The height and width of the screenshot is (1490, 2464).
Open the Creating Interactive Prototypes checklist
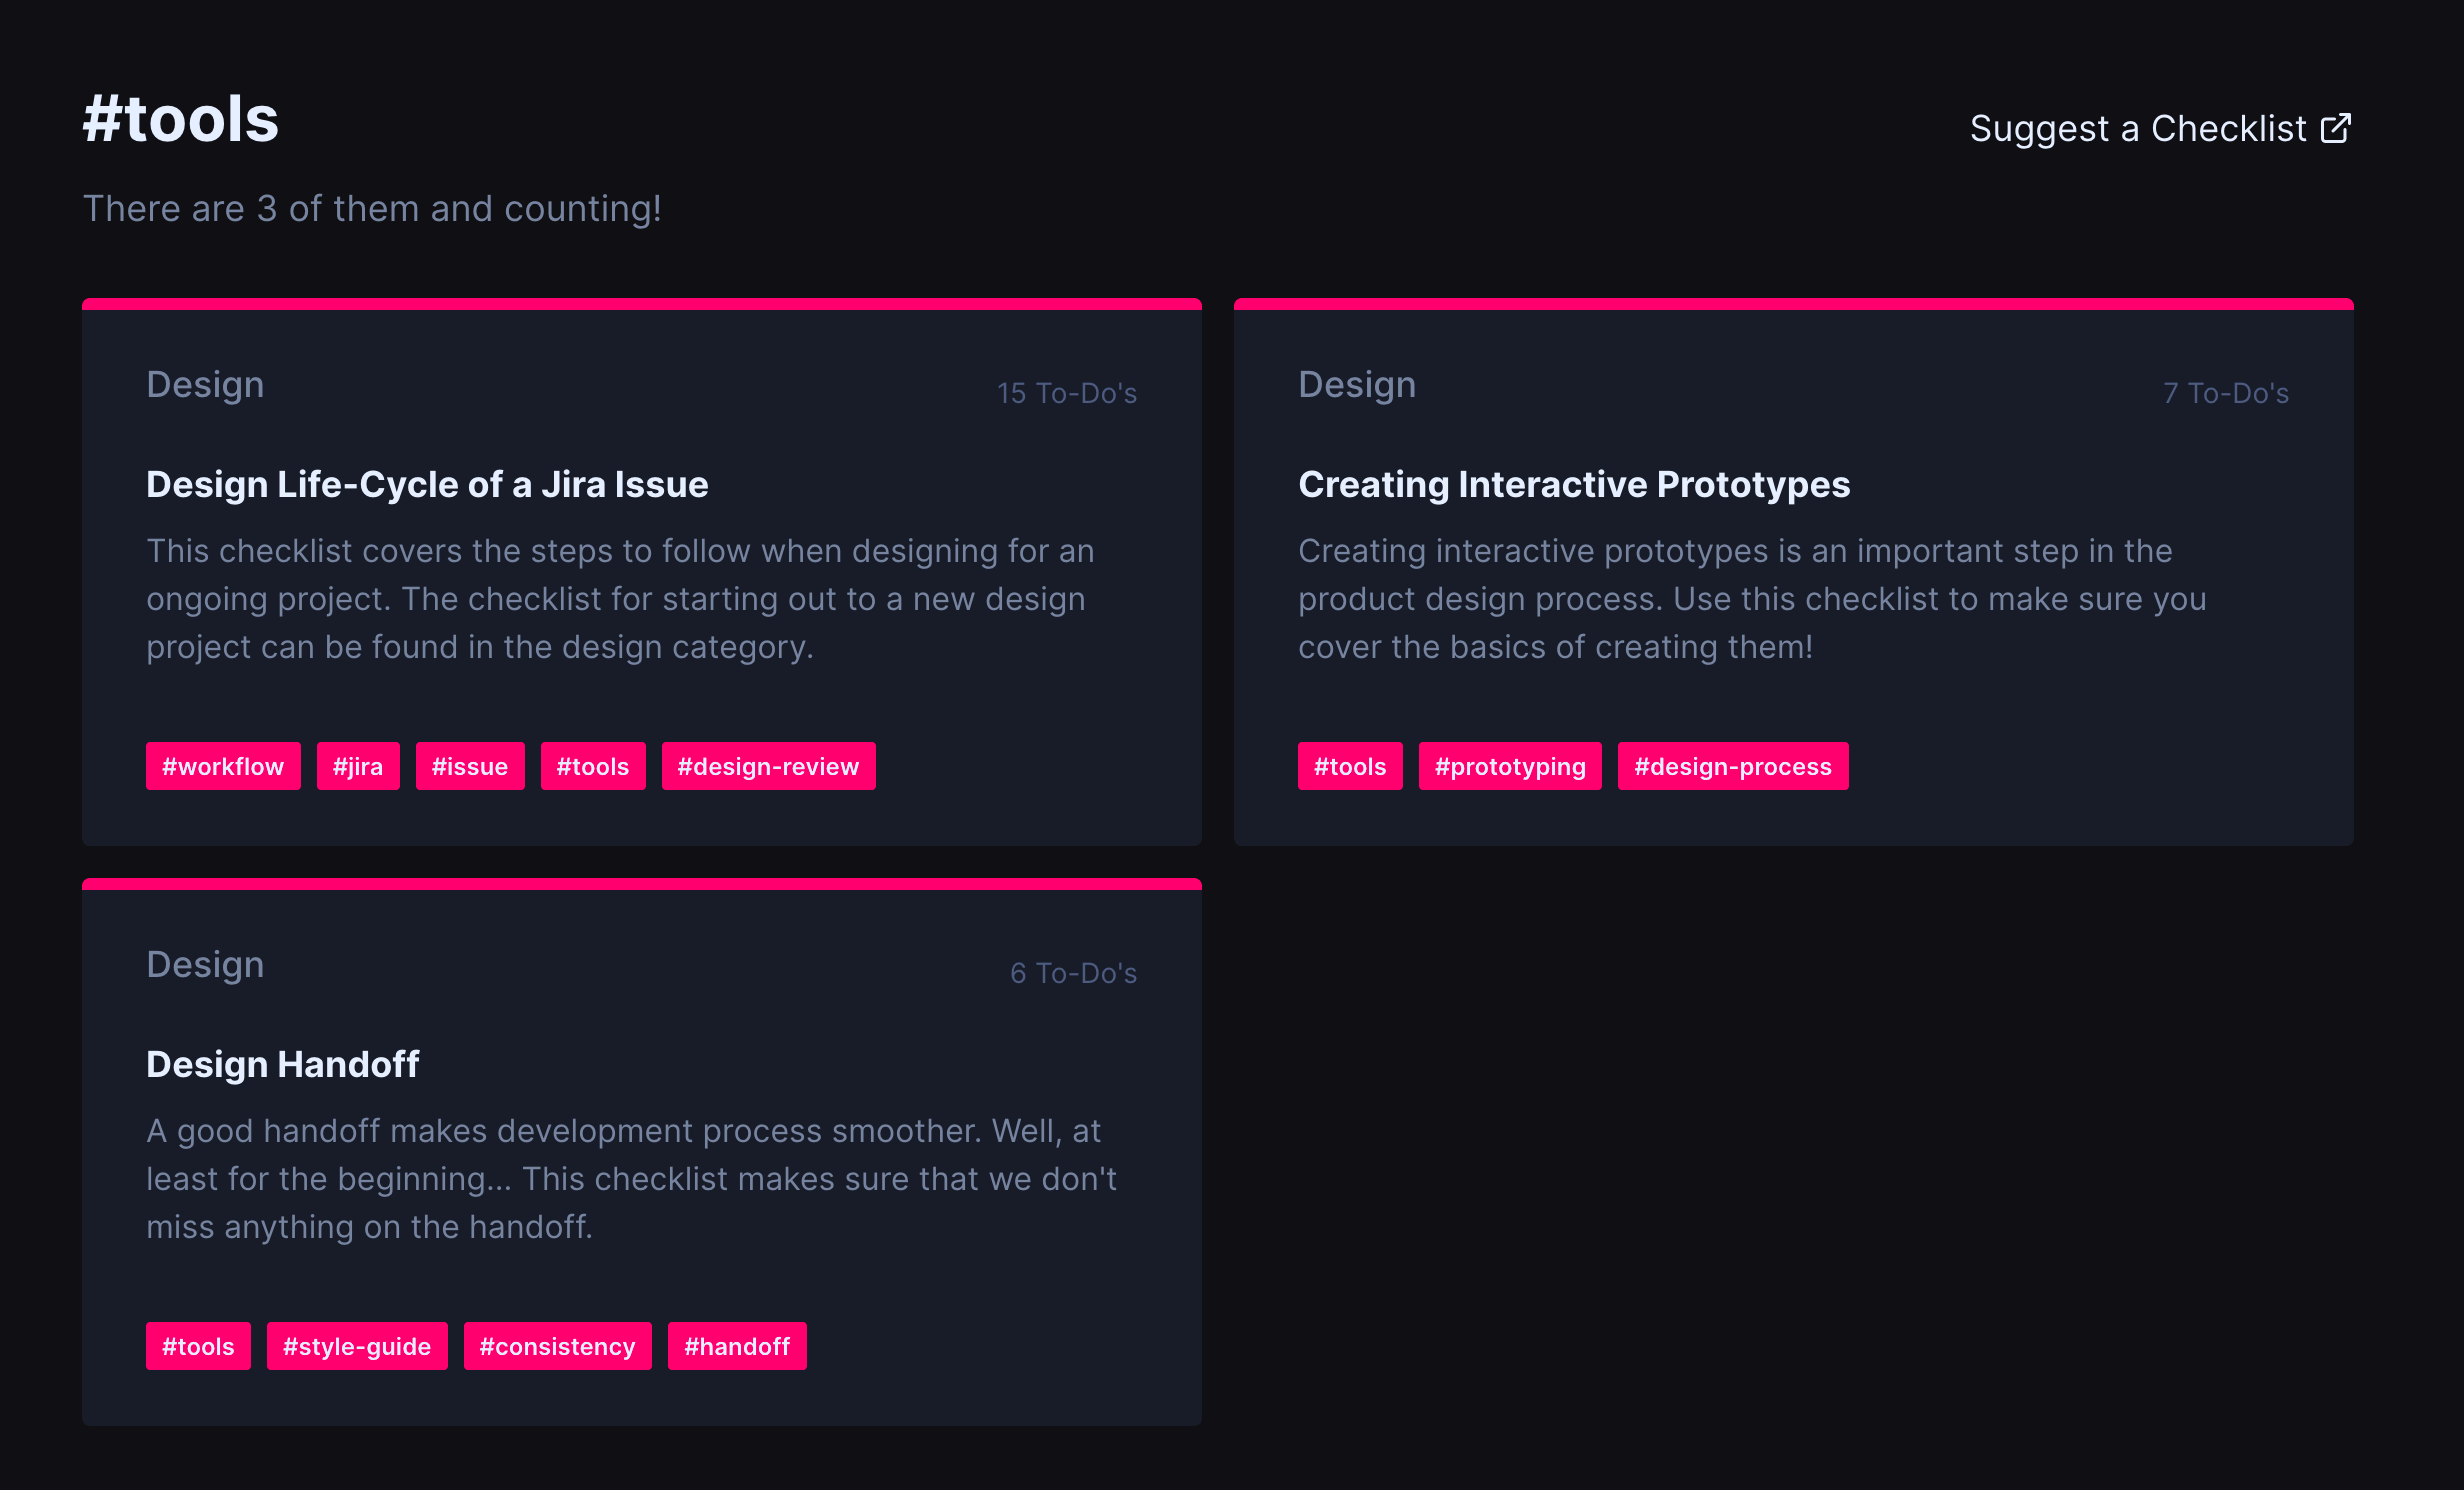coord(1573,485)
